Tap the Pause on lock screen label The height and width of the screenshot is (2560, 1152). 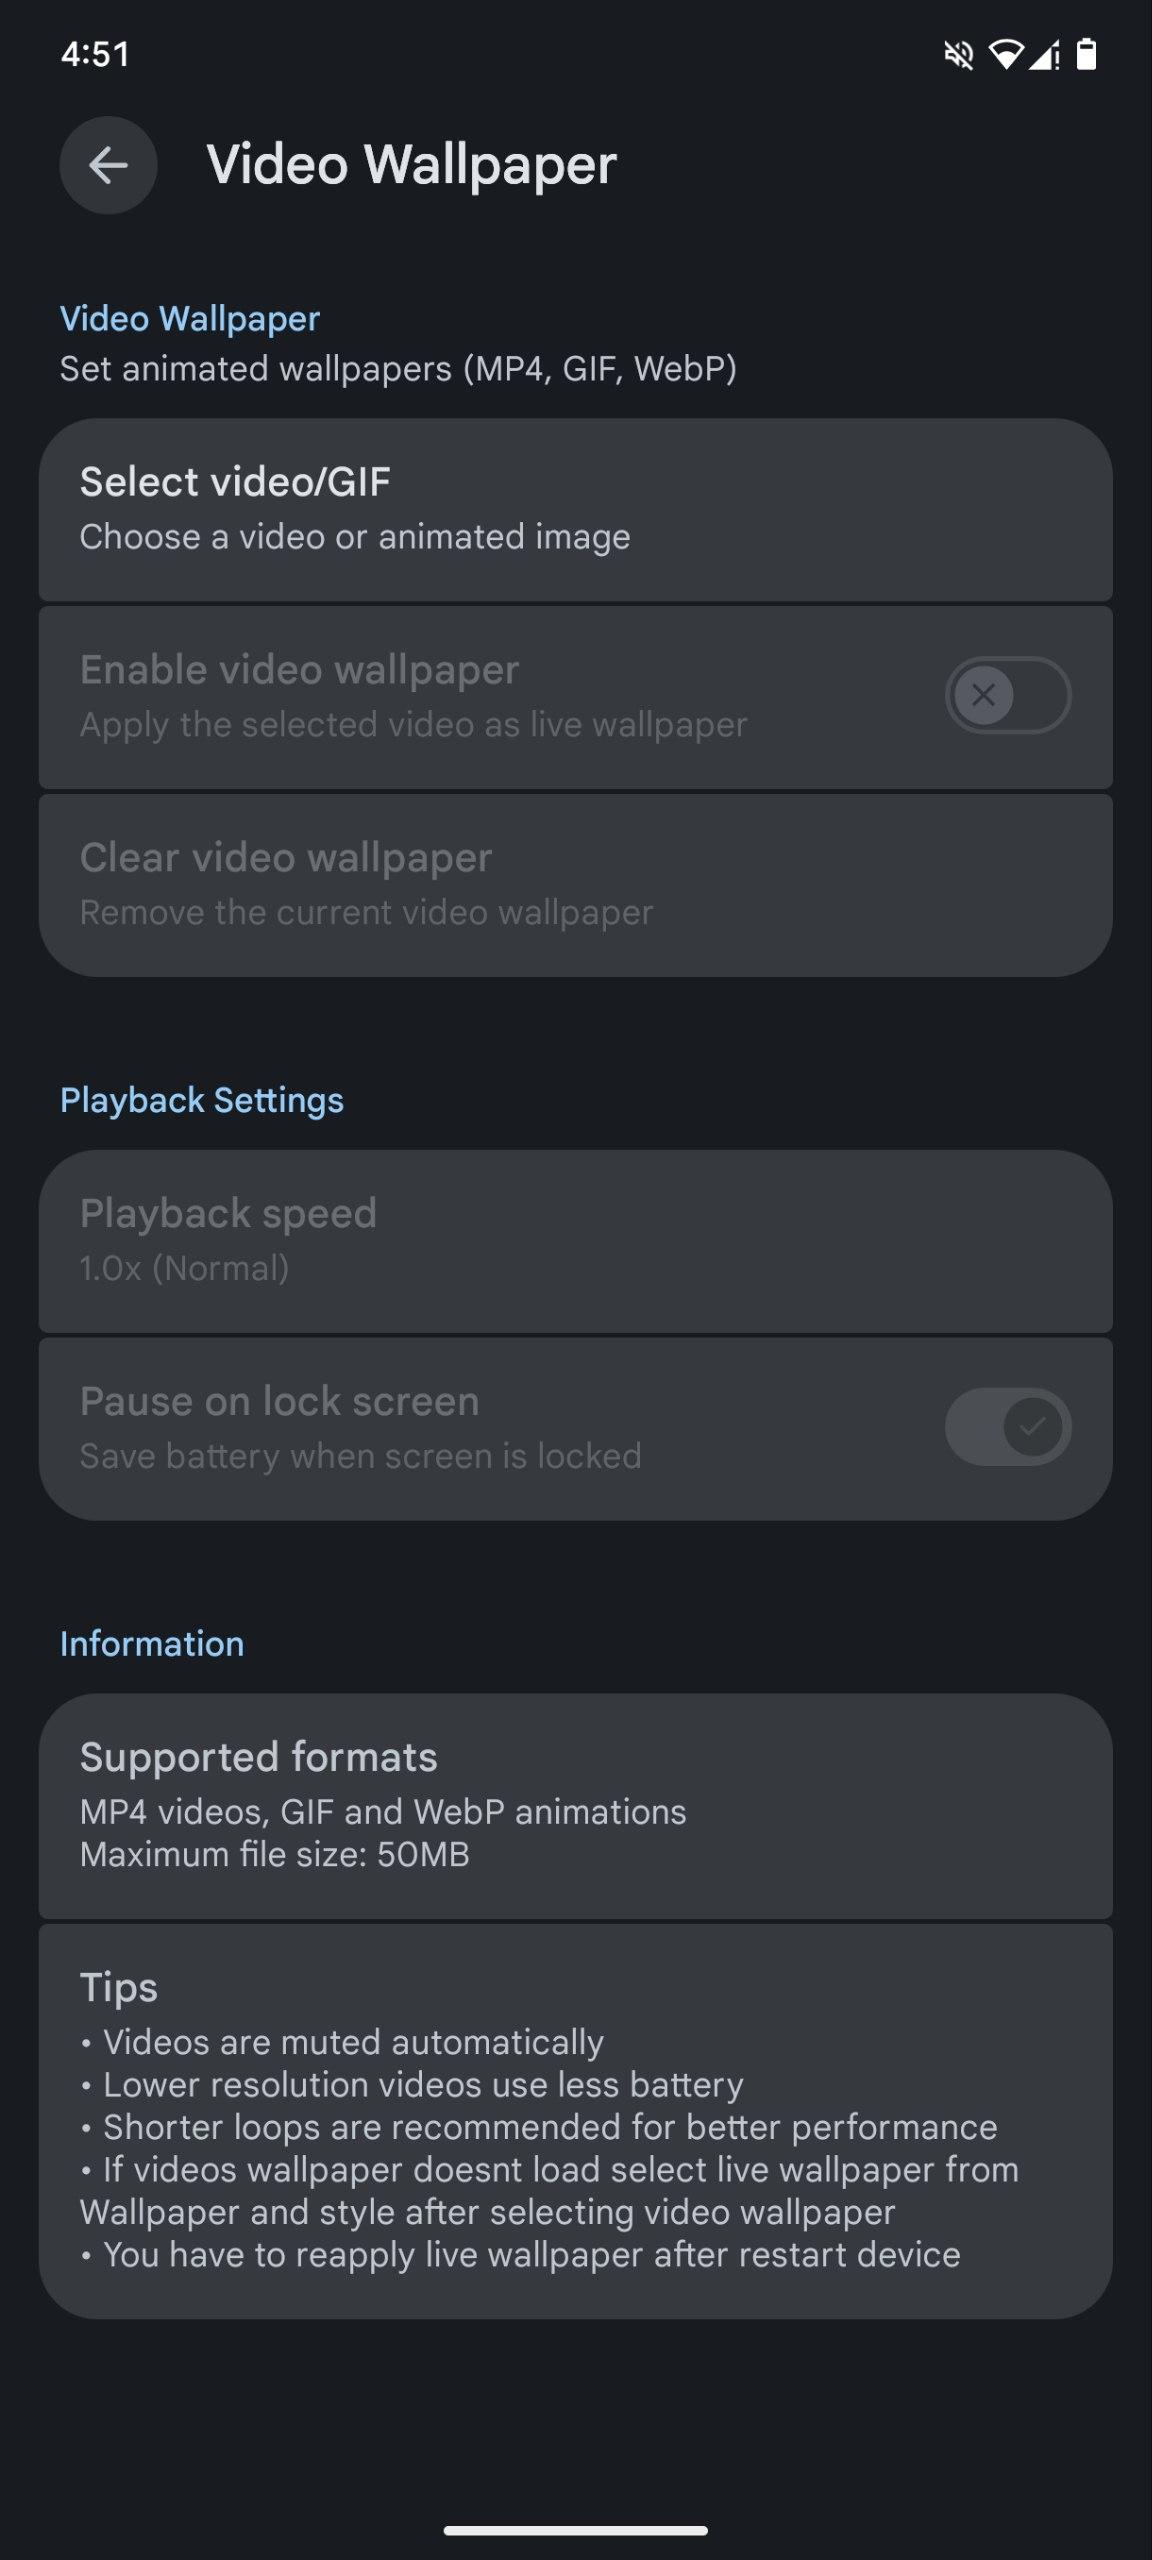(280, 1402)
